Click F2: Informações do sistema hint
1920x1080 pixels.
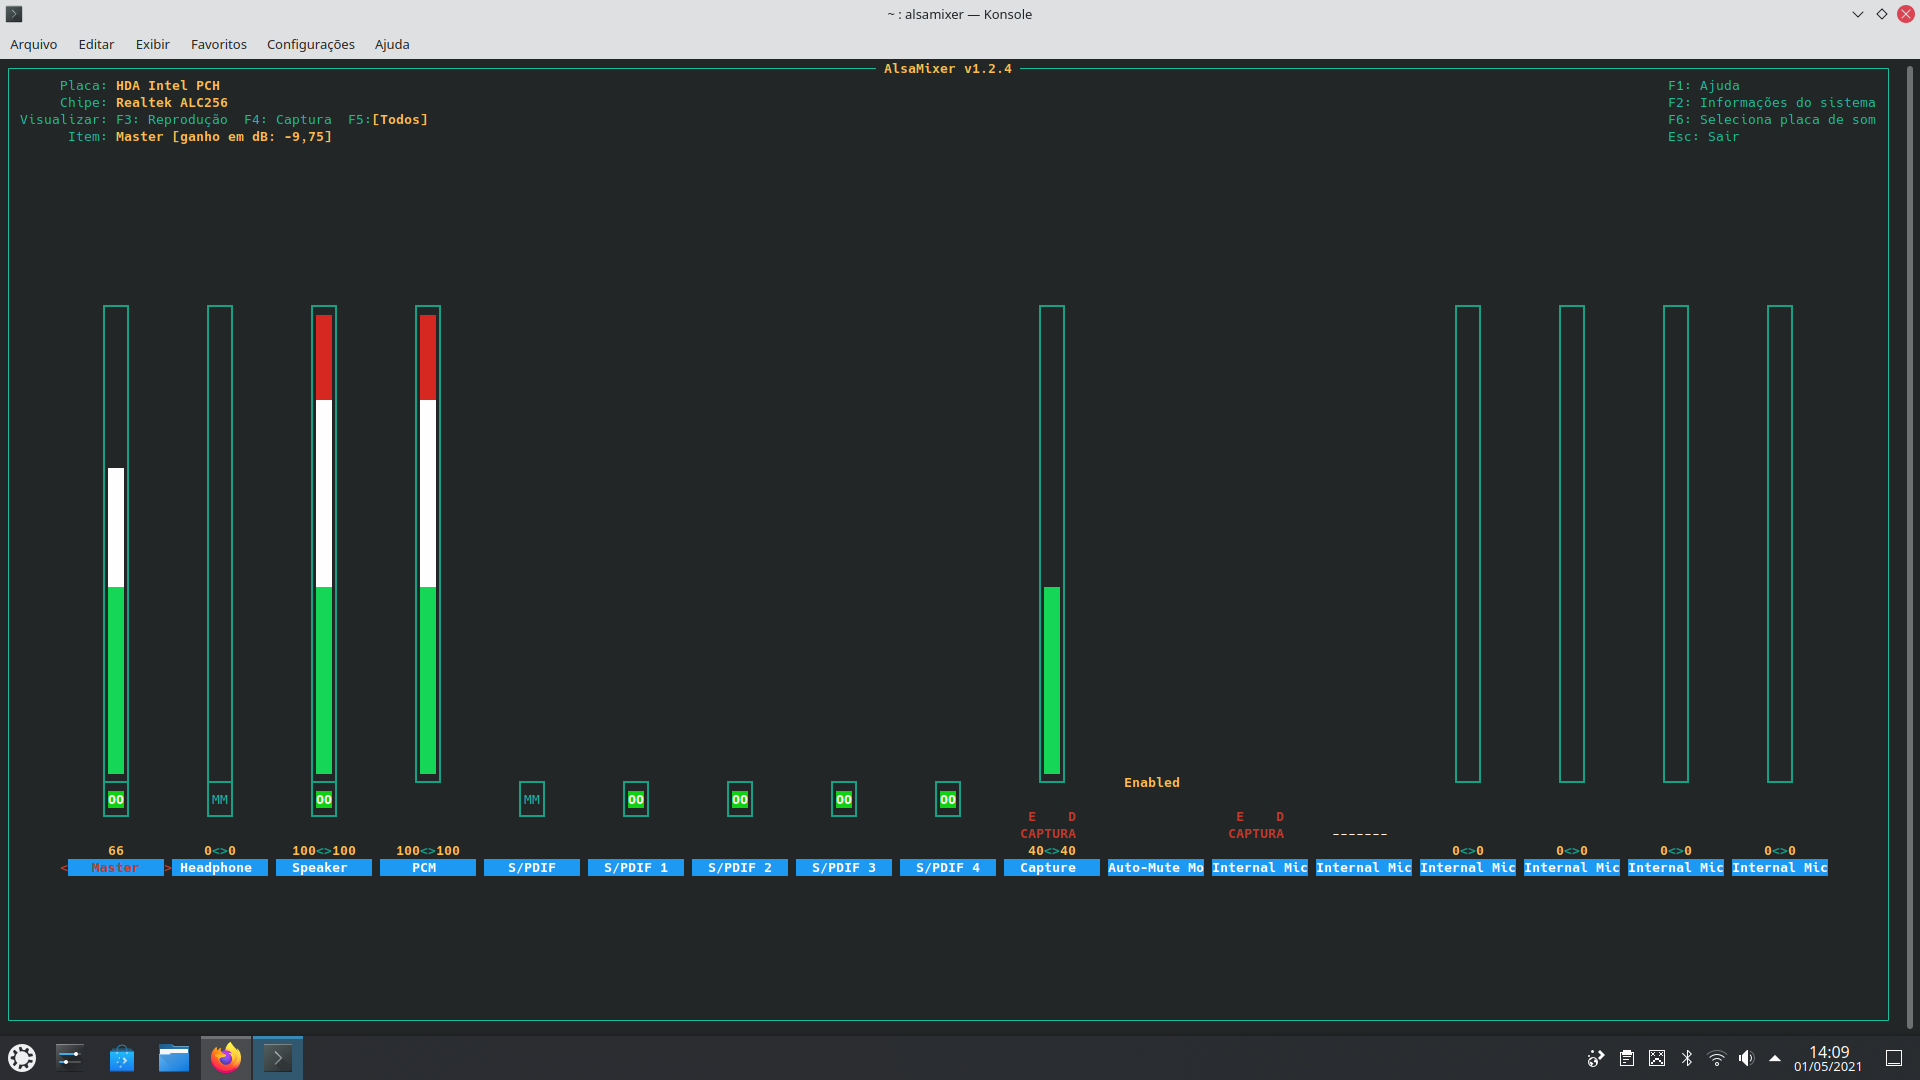tap(1772, 102)
